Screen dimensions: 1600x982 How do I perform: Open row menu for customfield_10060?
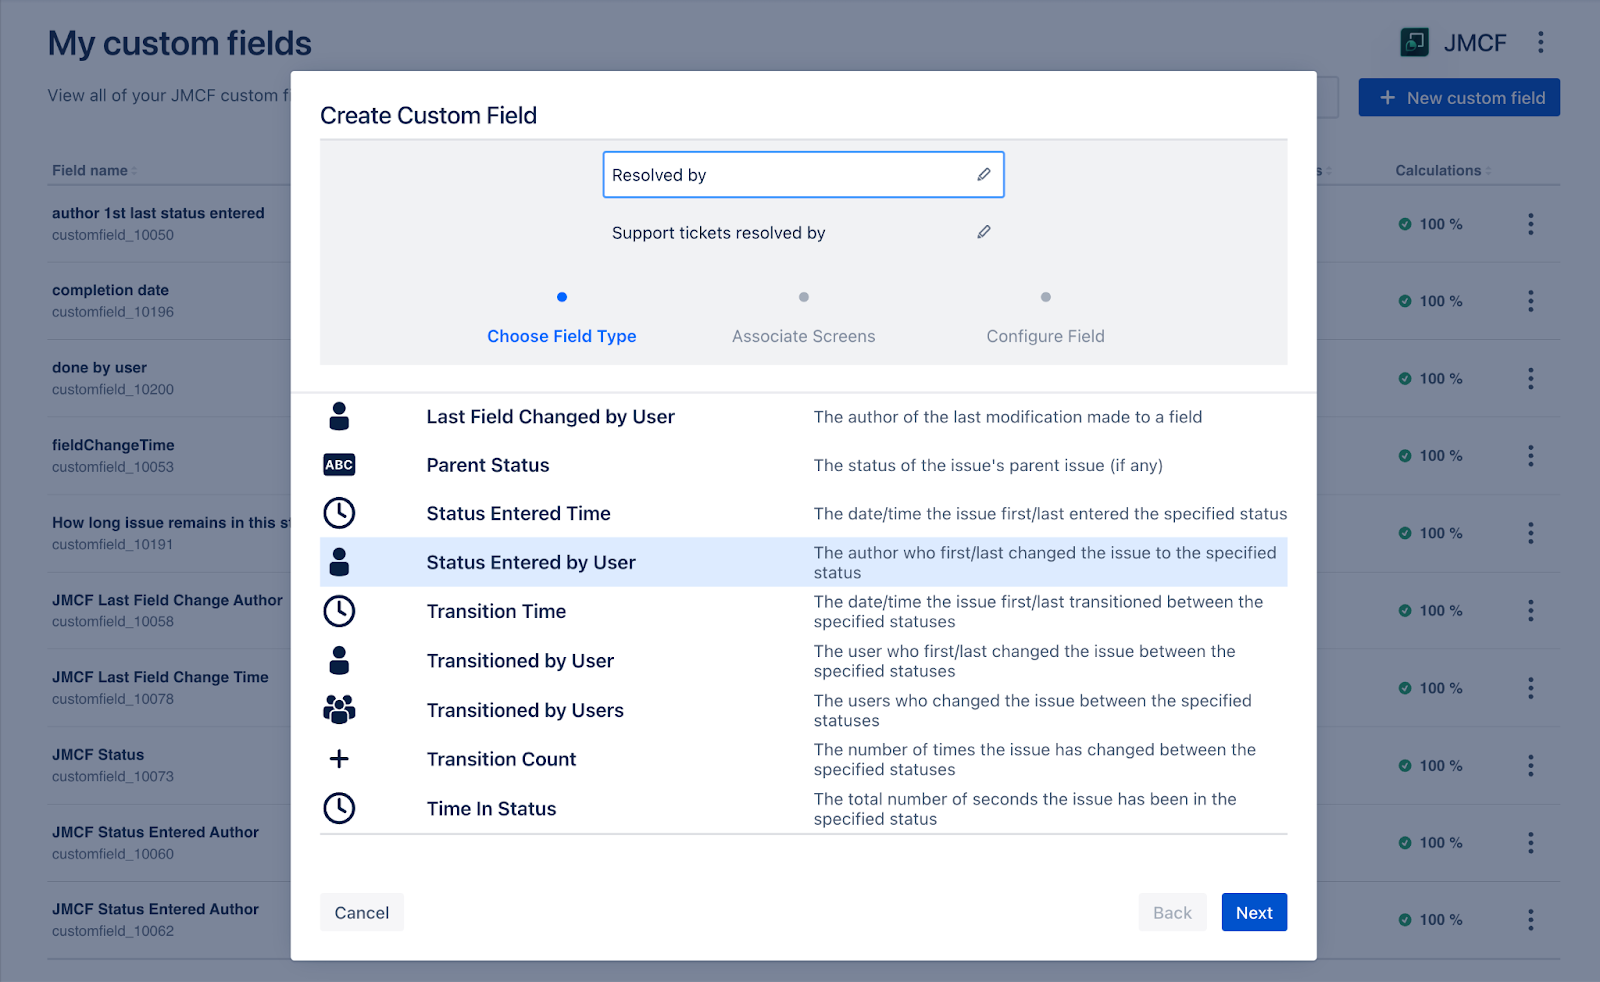pos(1530,843)
